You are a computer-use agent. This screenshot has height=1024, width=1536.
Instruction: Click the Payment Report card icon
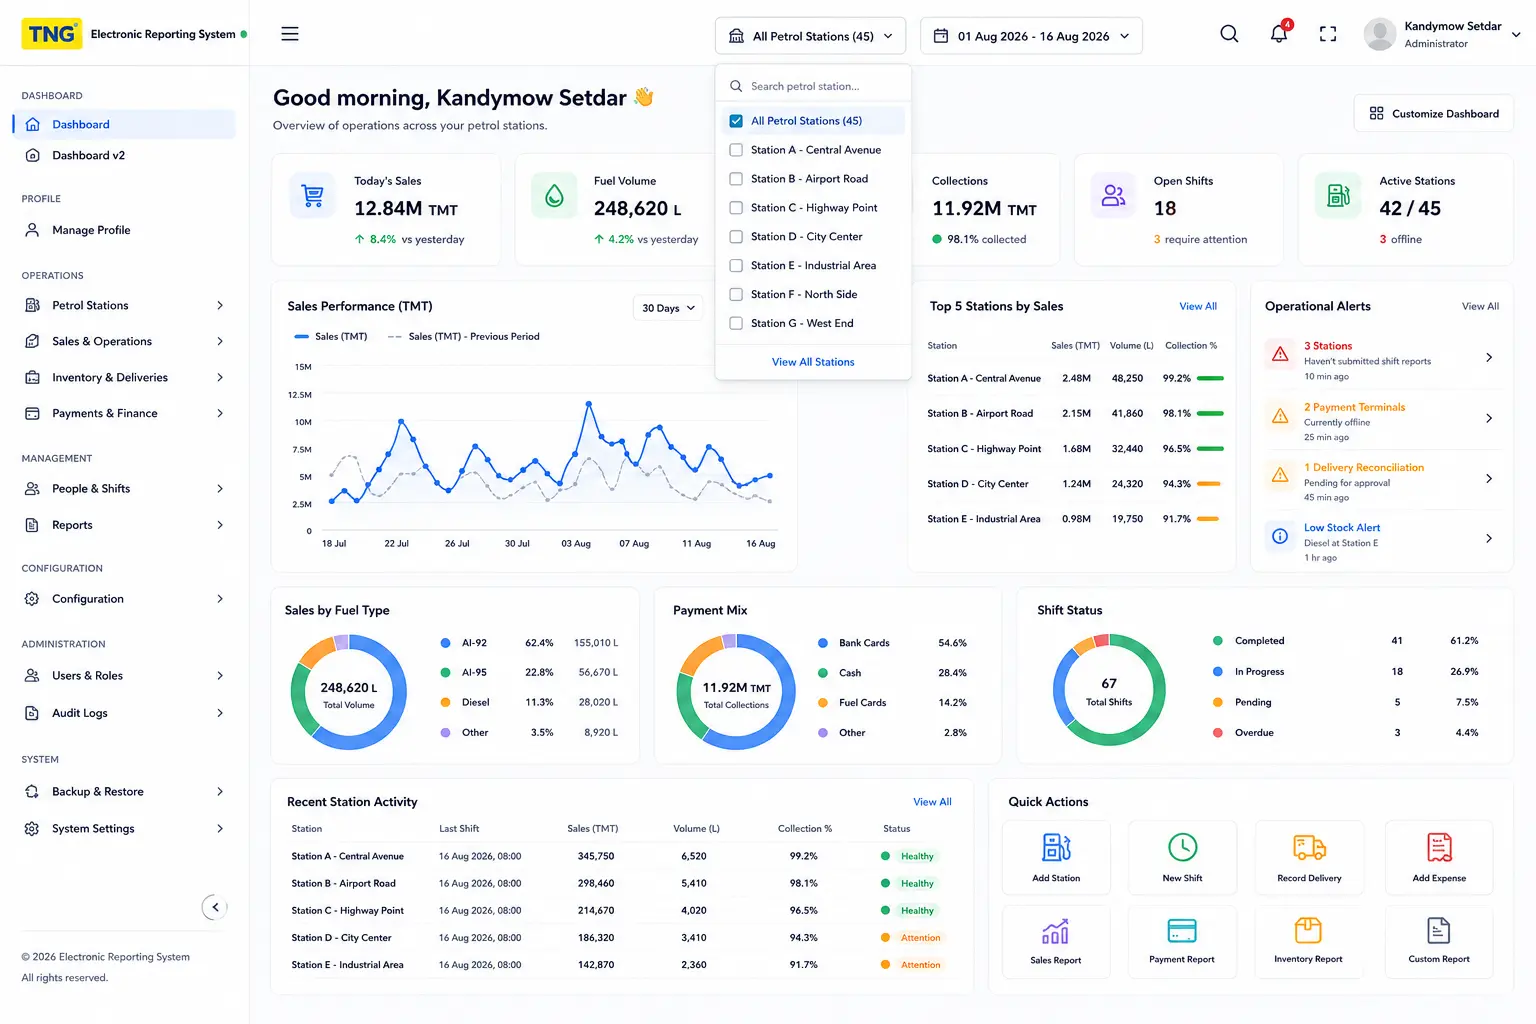tap(1182, 931)
